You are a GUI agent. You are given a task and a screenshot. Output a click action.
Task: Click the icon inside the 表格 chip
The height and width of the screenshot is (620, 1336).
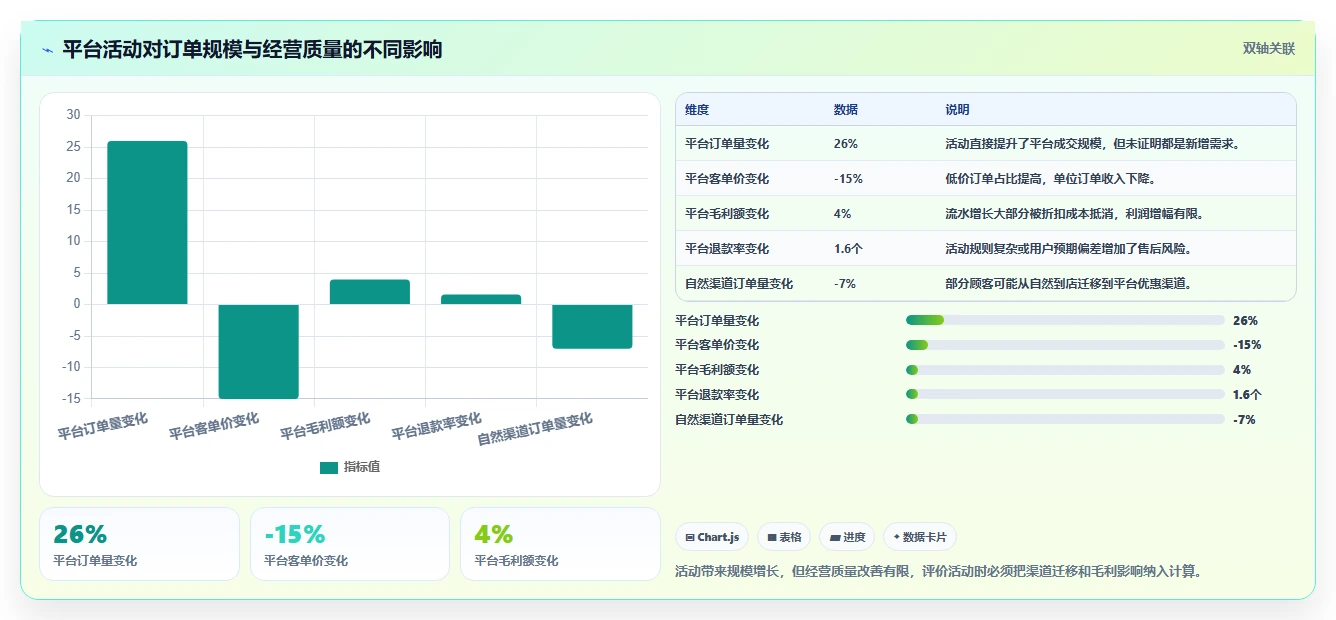[772, 538]
